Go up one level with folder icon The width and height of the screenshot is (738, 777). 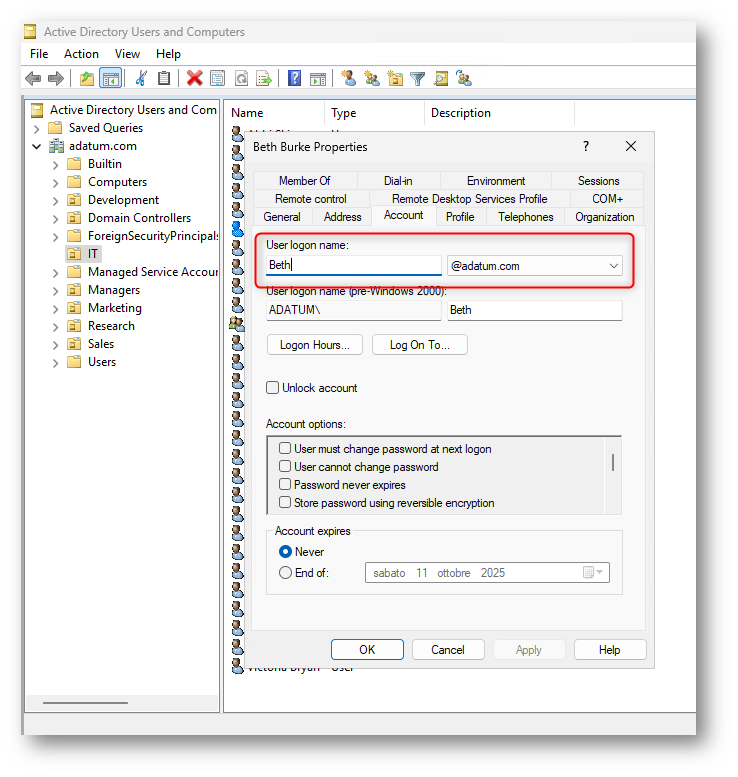87,78
